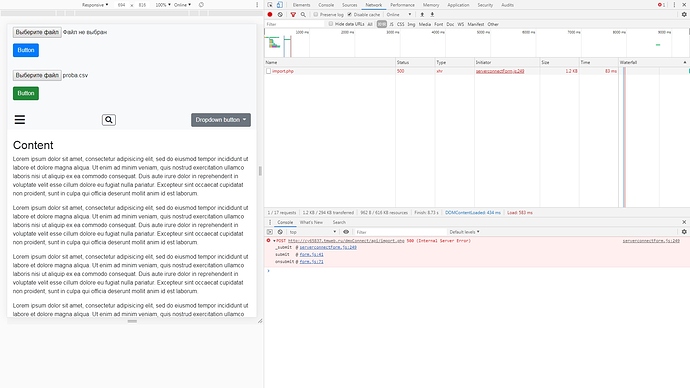690x388 pixels.
Task: Click the inspect element picker icon
Action: (270, 5)
